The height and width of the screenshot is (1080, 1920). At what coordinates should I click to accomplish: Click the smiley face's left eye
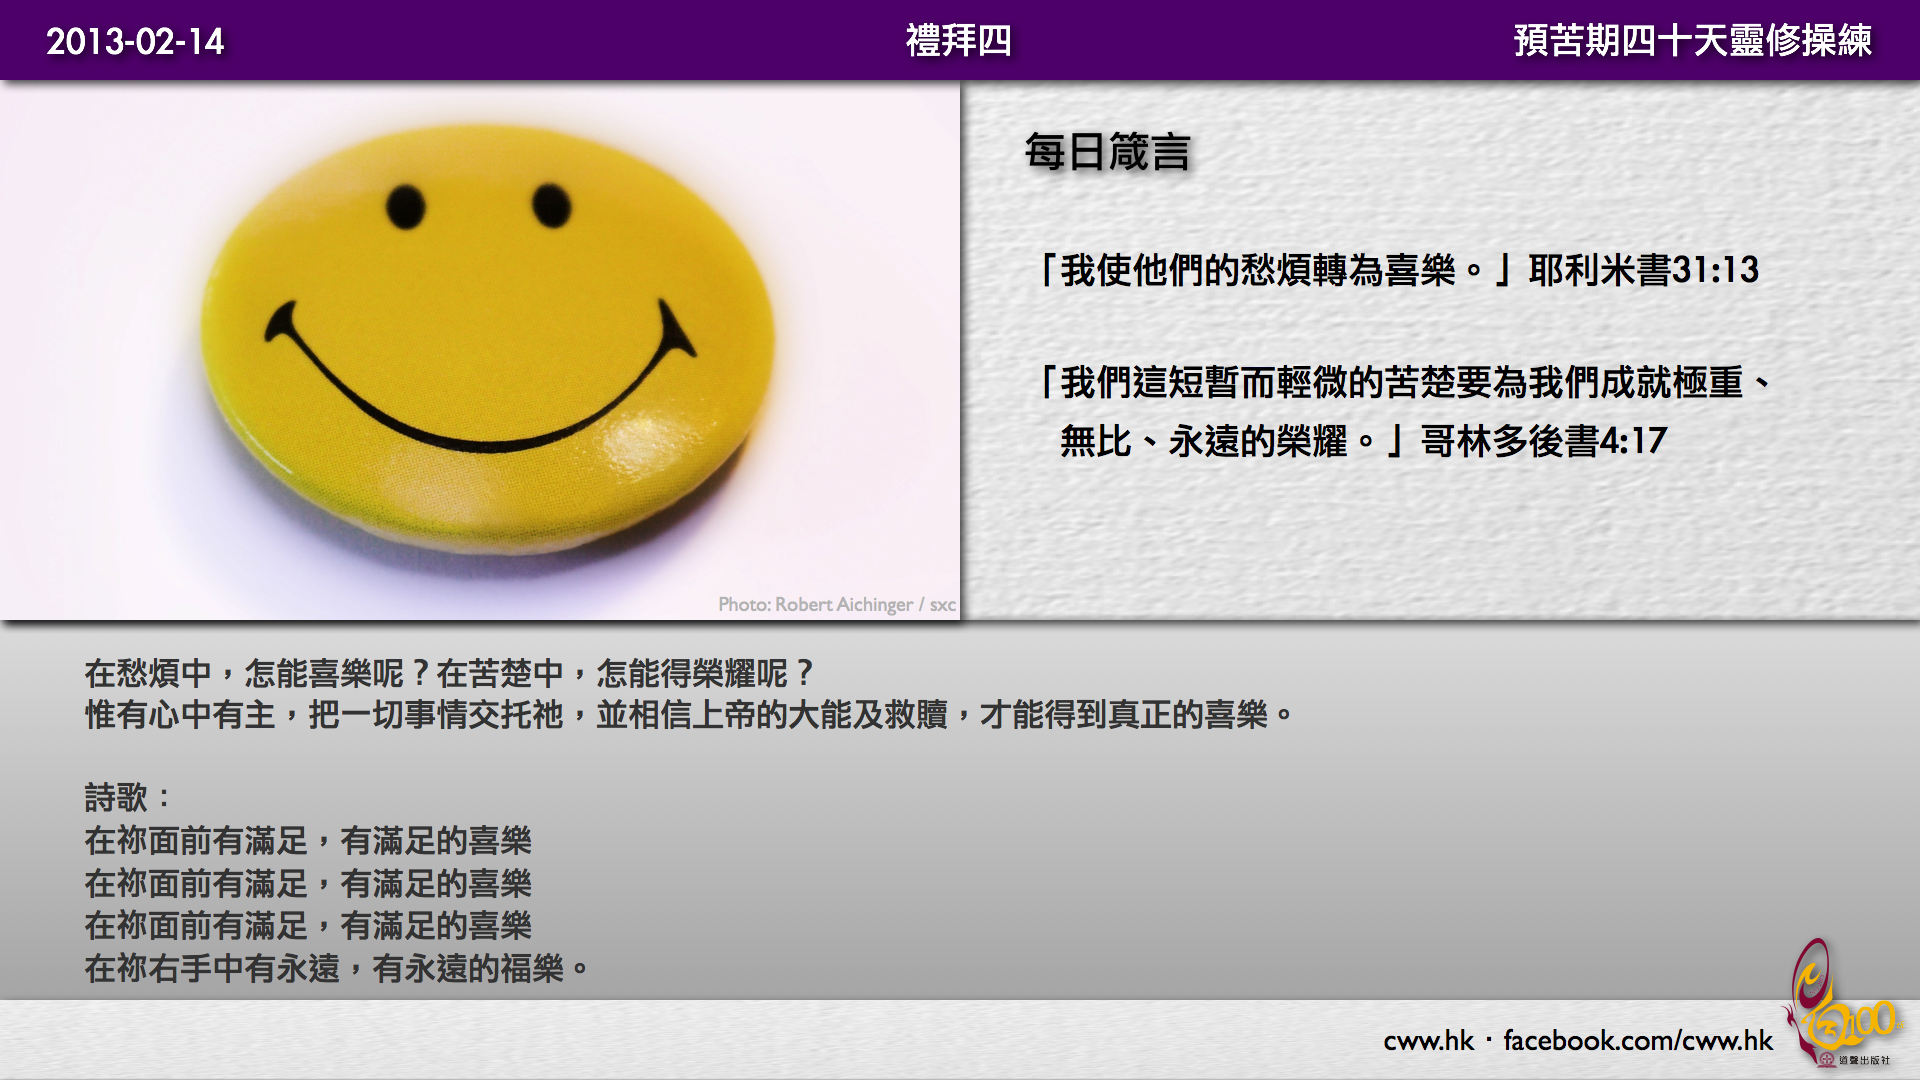[x=405, y=206]
